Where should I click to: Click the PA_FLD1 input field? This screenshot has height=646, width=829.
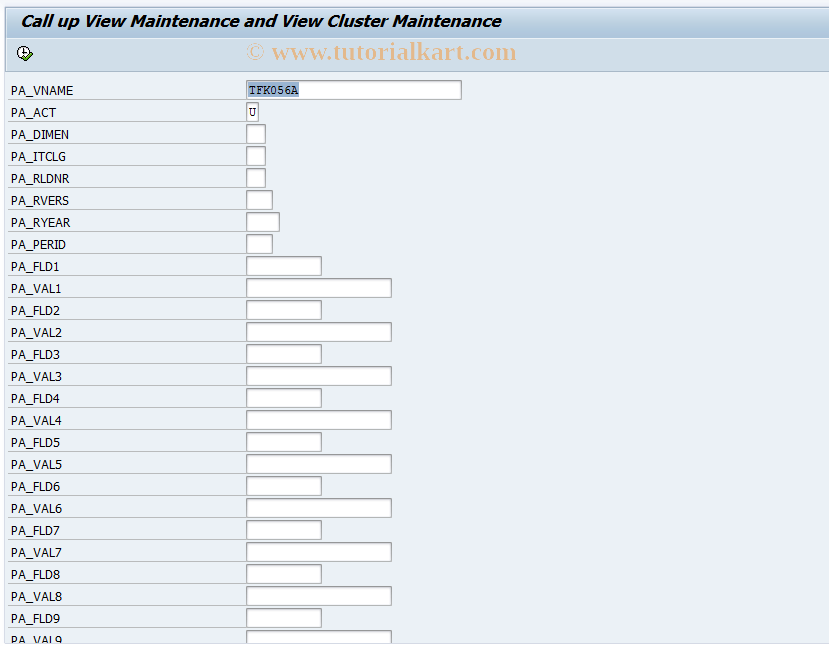click(x=283, y=265)
